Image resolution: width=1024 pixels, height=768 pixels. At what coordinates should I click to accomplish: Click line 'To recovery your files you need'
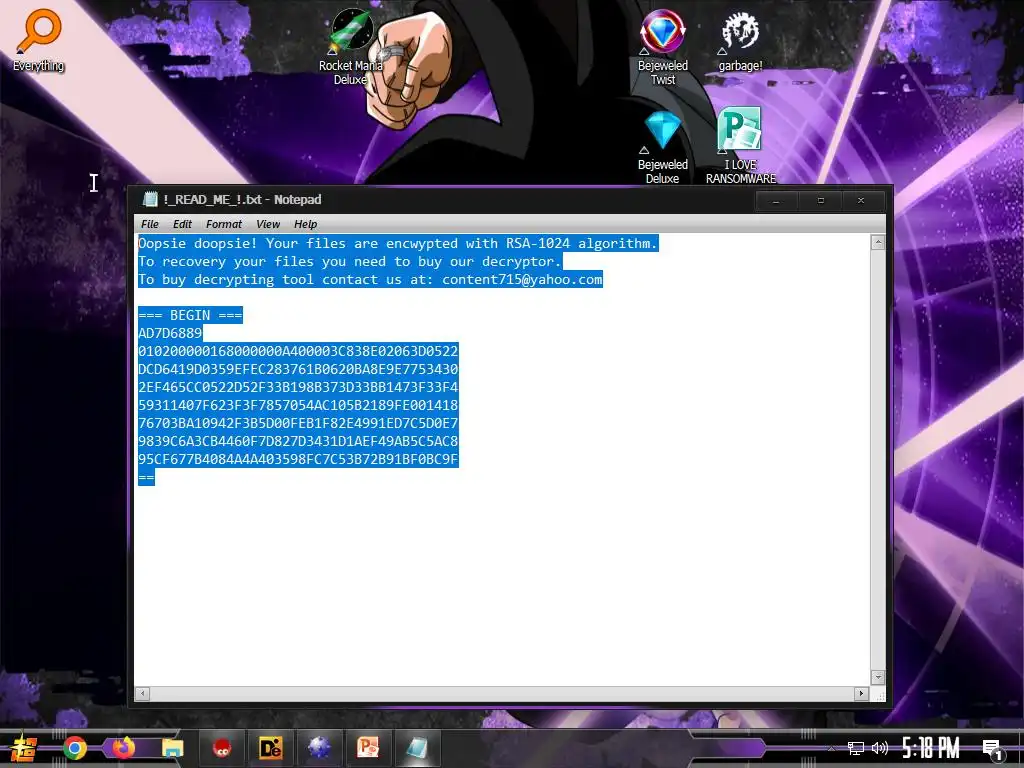(x=349, y=261)
